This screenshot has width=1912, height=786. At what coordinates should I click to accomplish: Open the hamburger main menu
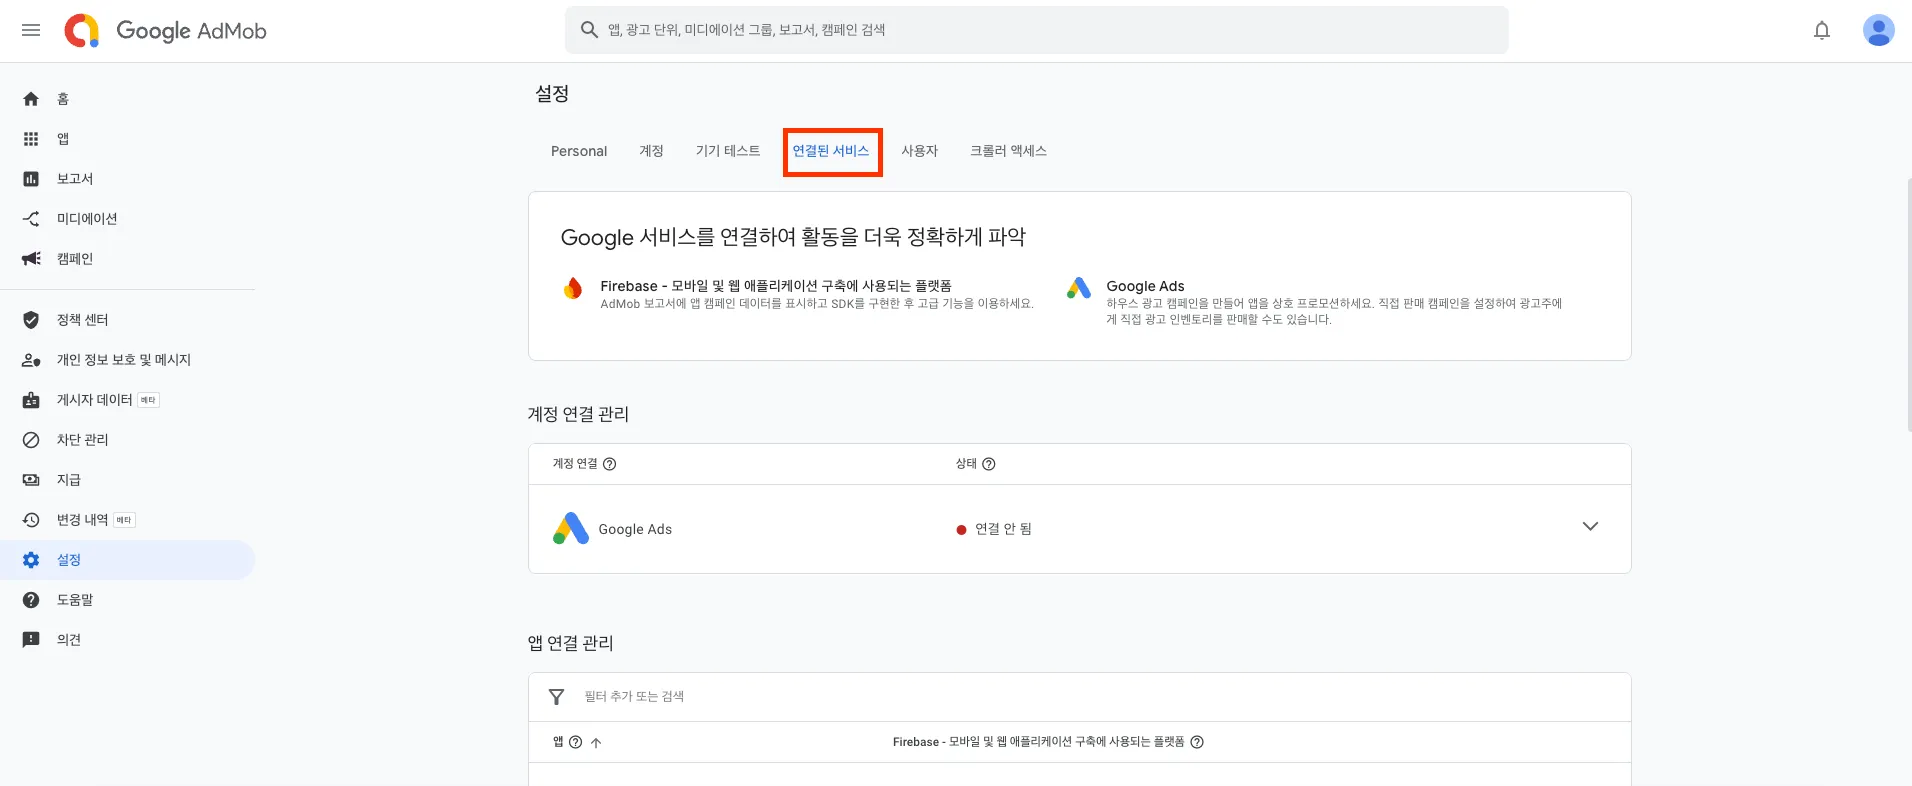(31, 30)
